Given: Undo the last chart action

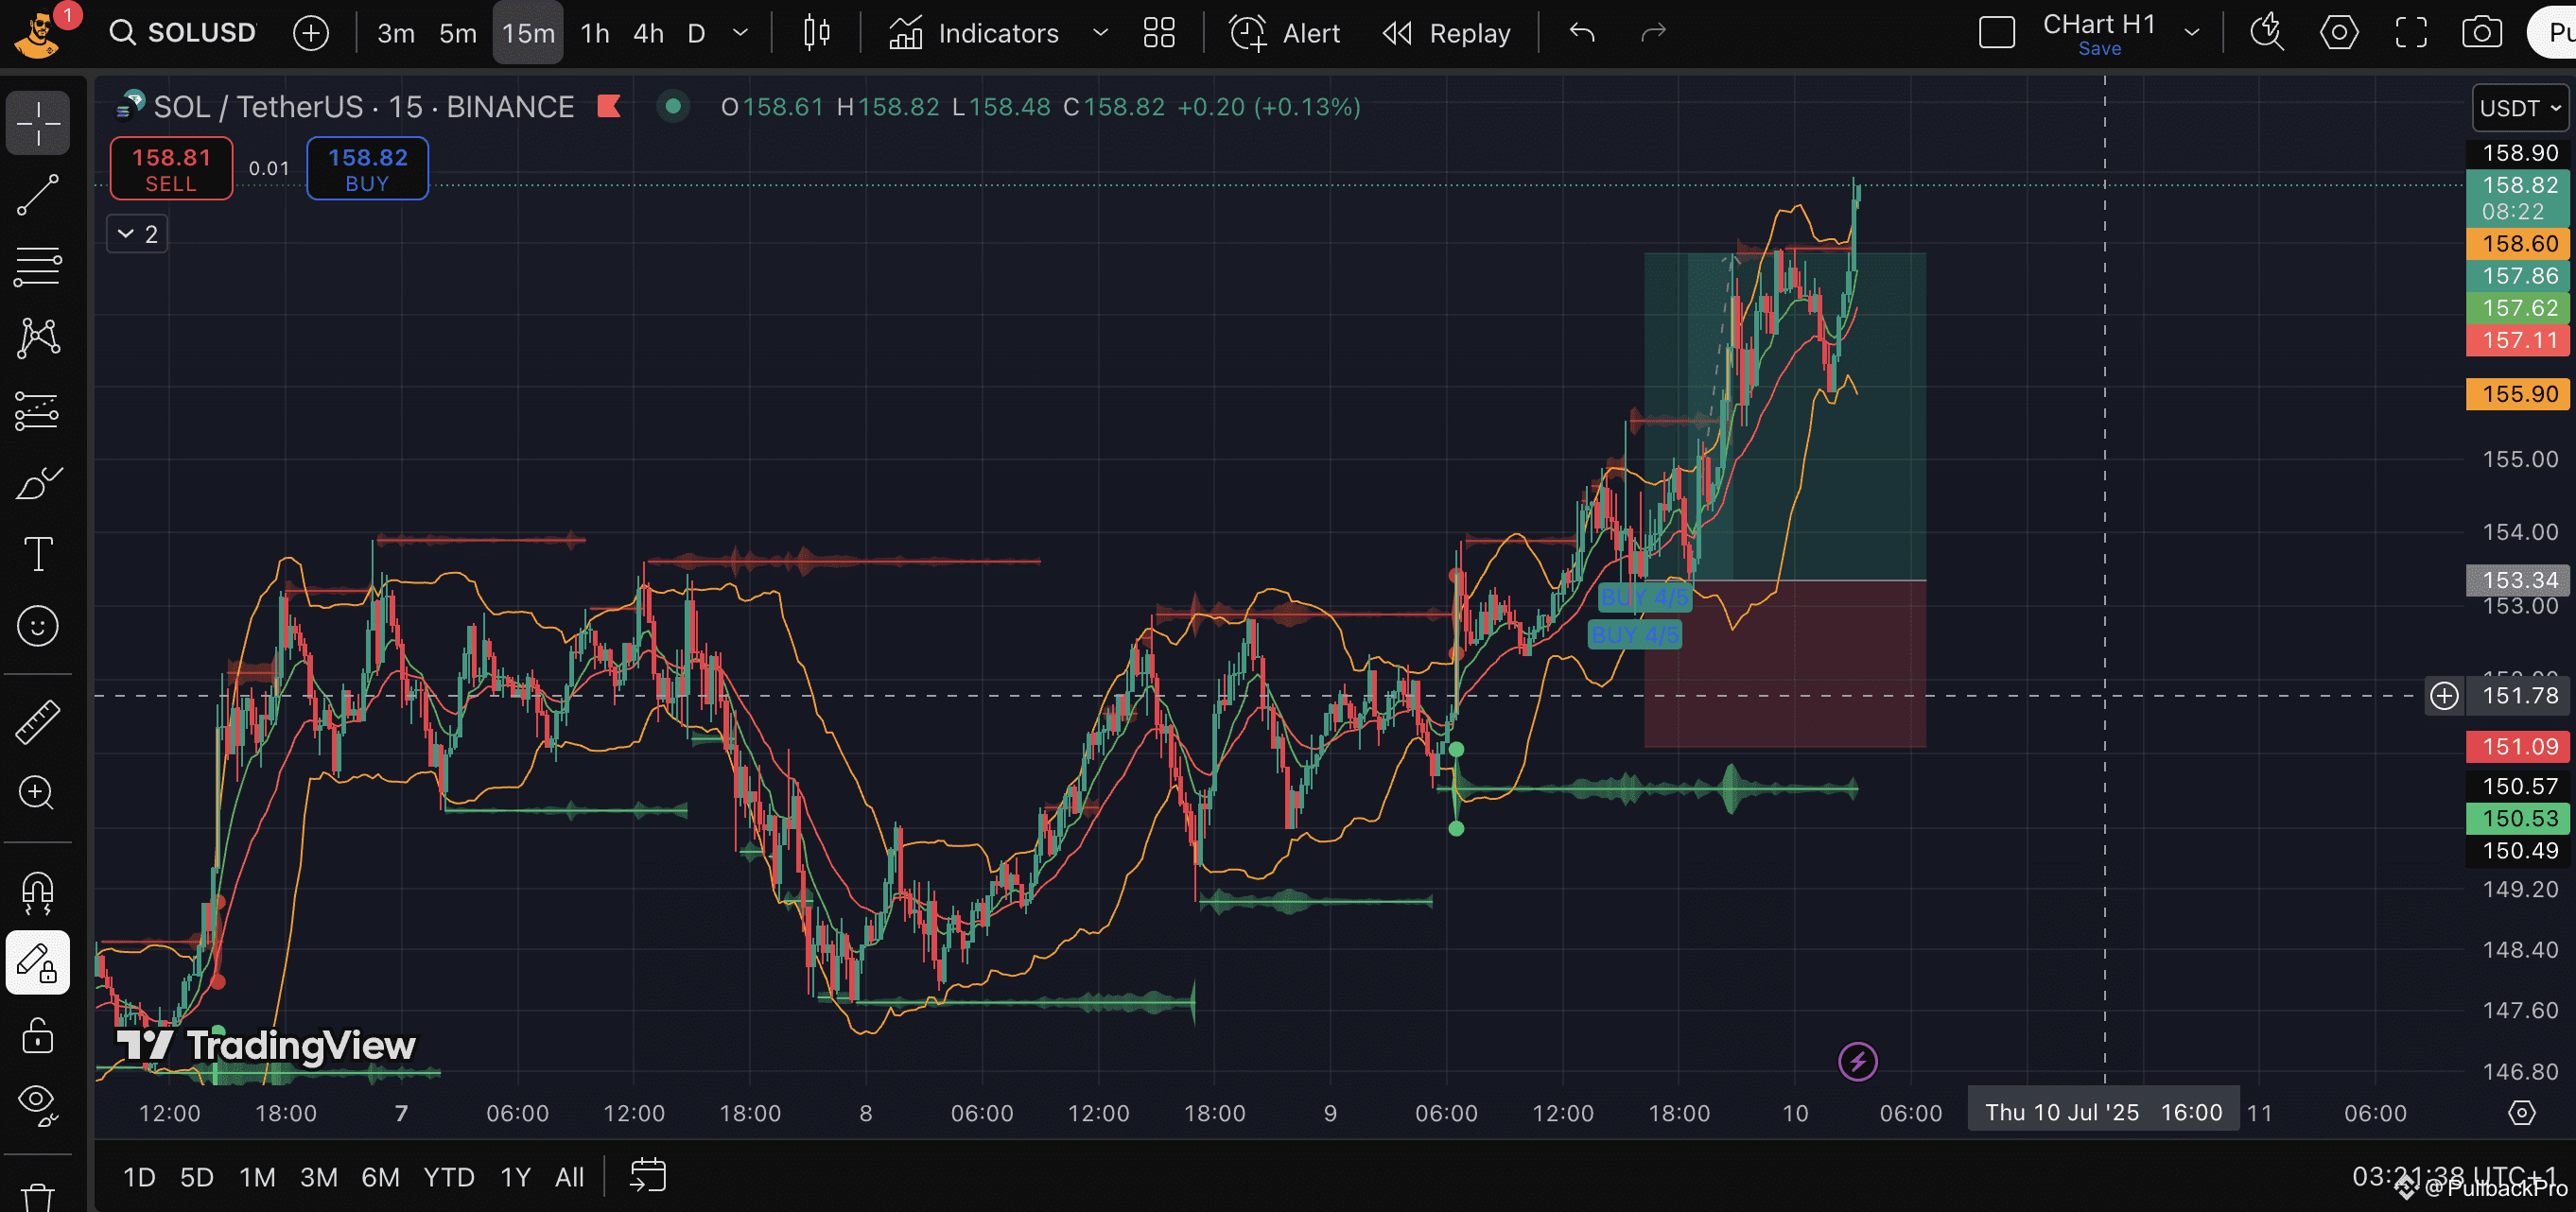Looking at the screenshot, I should pos(1582,33).
